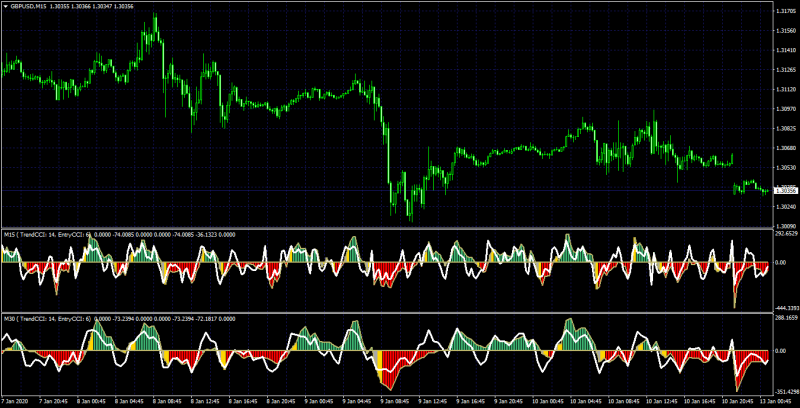This screenshot has height=408, width=800.
Task: Click the 9 Jan 08:45 time label
Action: 393,402
